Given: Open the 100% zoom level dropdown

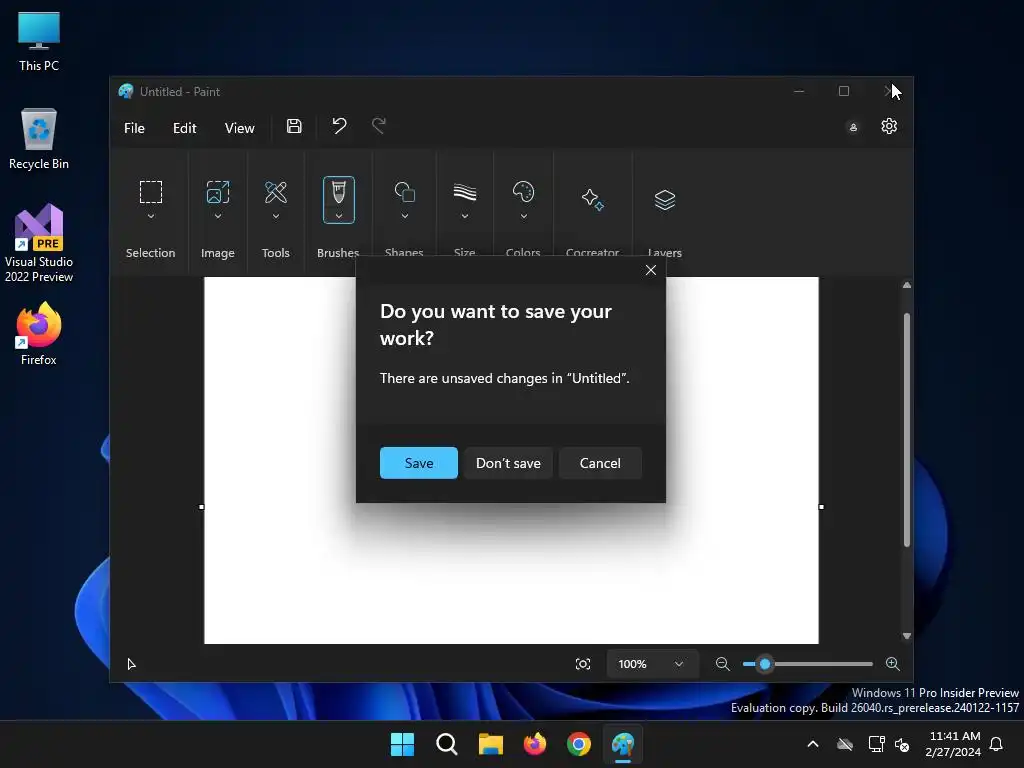Looking at the screenshot, I should coord(652,664).
